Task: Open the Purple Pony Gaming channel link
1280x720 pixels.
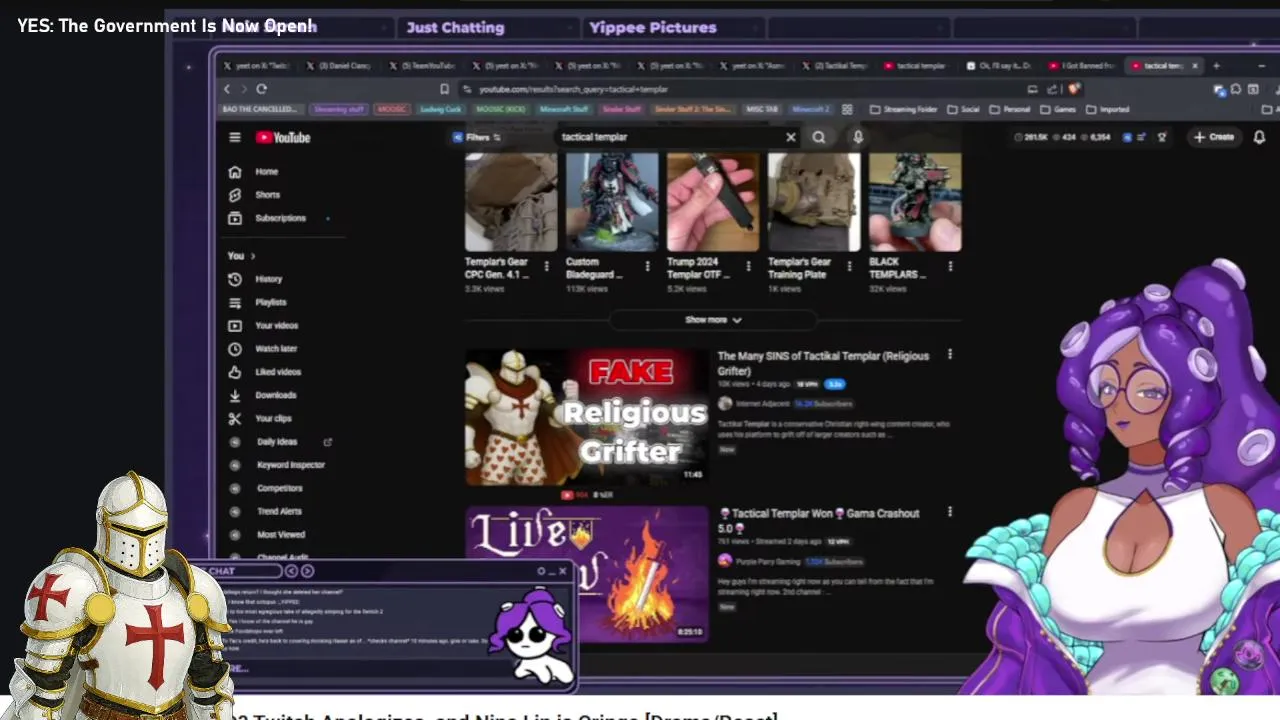Action: click(x=769, y=562)
